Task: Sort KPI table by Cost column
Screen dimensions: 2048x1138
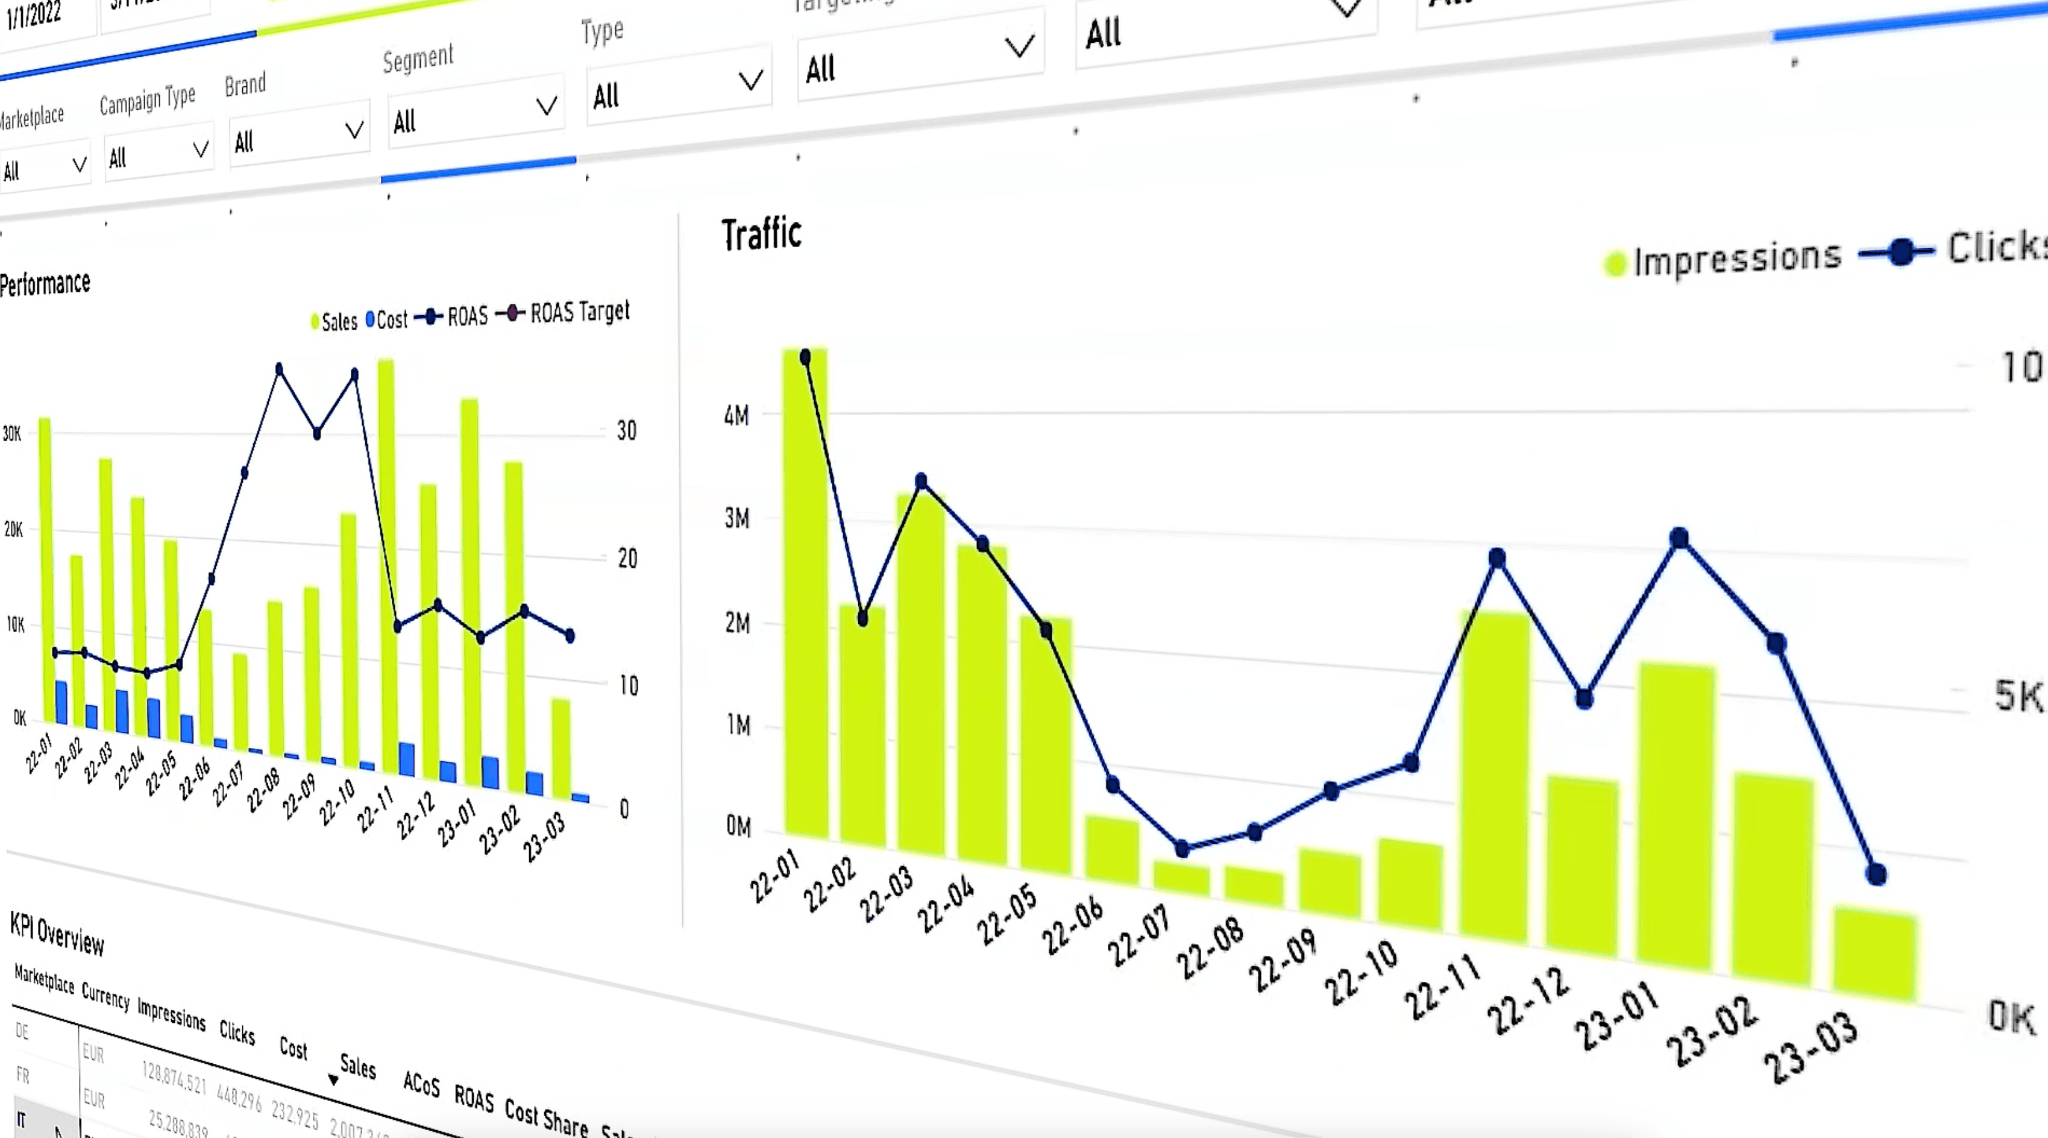Action: 293,1048
